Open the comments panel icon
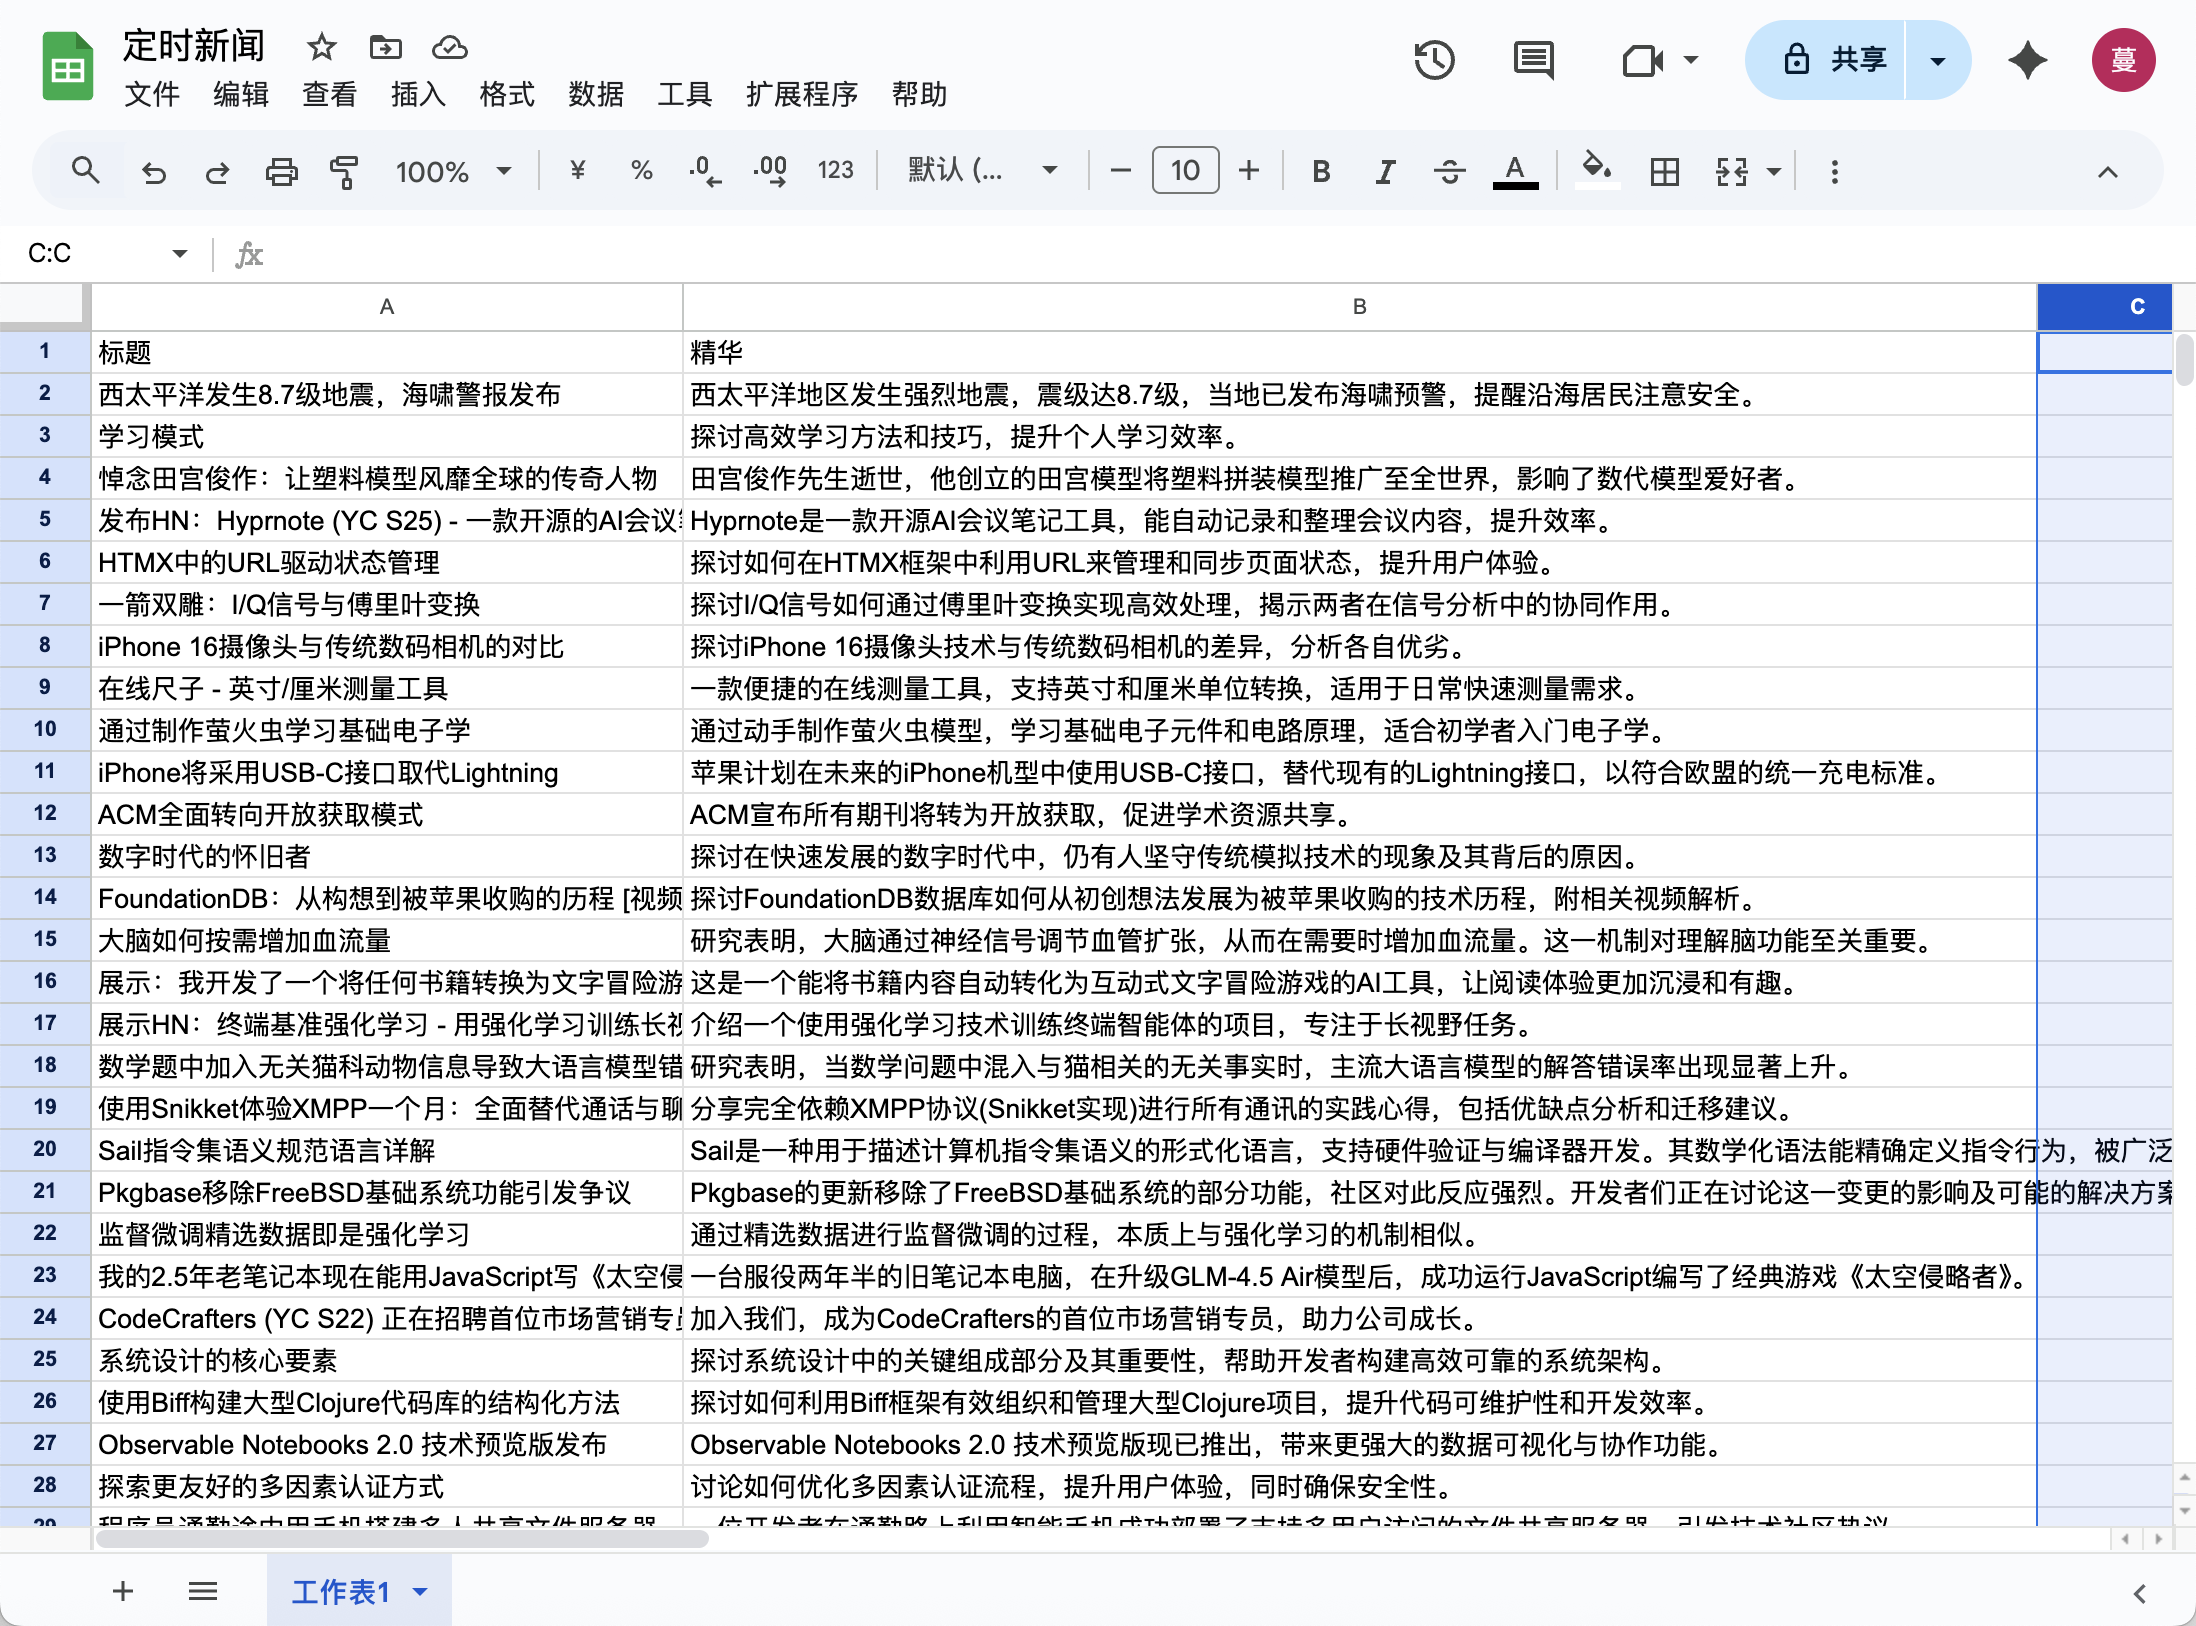The image size is (2196, 1626). click(x=1533, y=60)
